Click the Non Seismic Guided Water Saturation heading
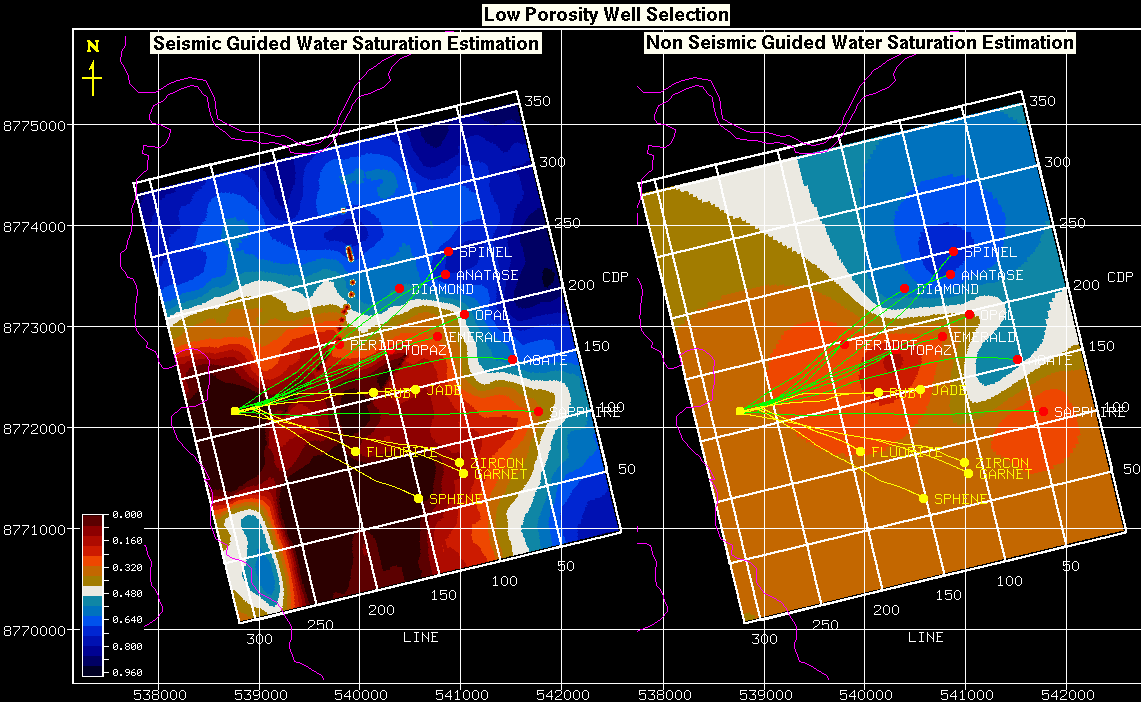This screenshot has width=1141, height=702. point(859,43)
